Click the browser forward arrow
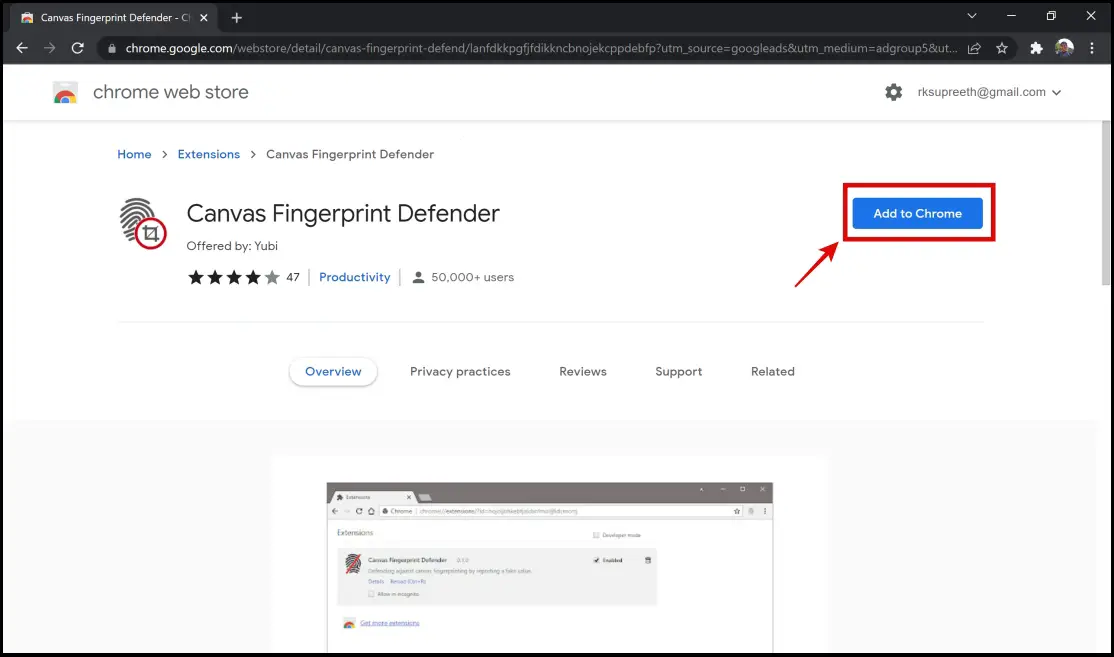 pos(50,48)
